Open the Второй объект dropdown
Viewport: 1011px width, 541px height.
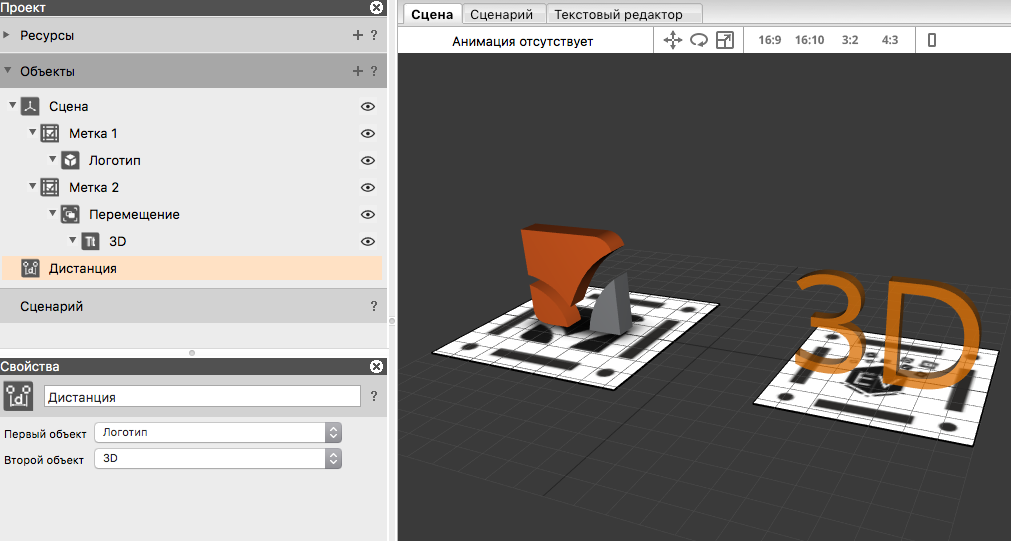point(218,458)
